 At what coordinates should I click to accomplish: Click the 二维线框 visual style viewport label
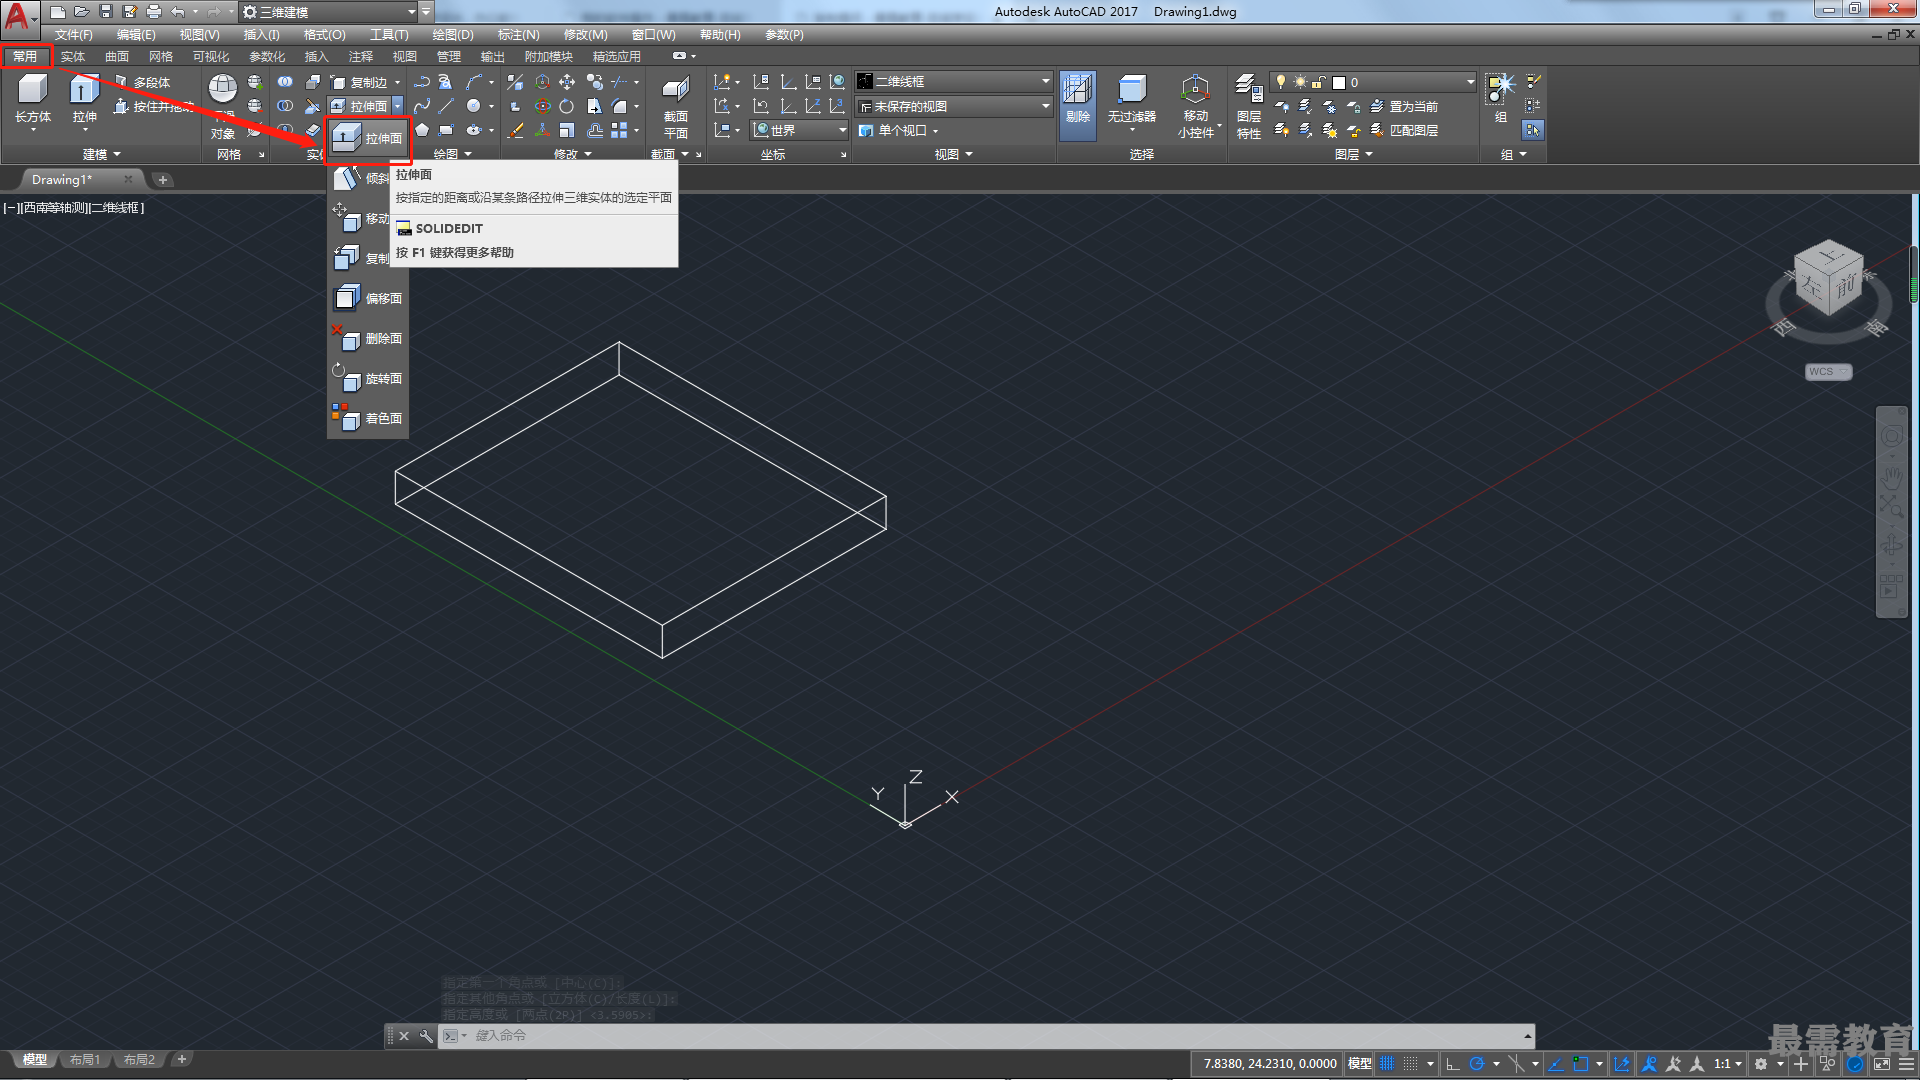coord(115,208)
